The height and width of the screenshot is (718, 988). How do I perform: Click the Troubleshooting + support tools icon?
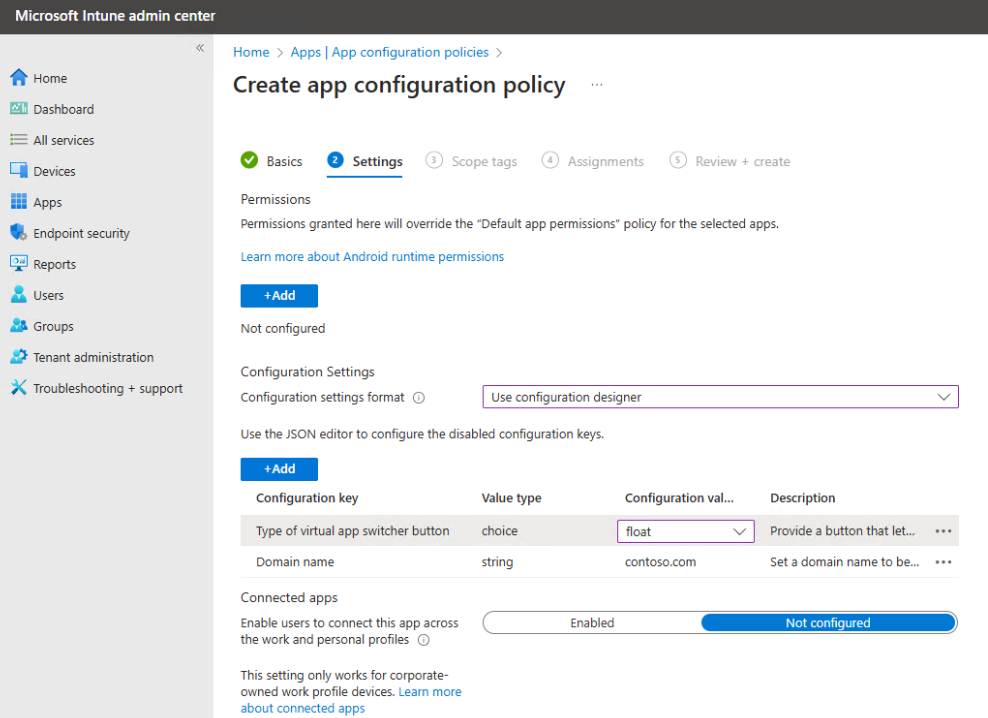19,388
